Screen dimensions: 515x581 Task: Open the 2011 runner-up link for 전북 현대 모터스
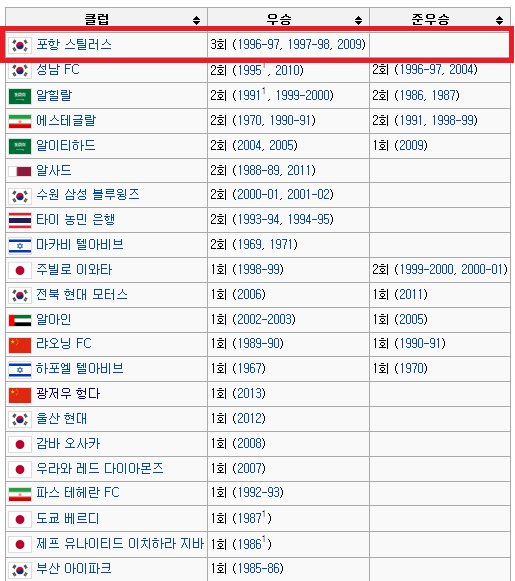click(x=411, y=294)
